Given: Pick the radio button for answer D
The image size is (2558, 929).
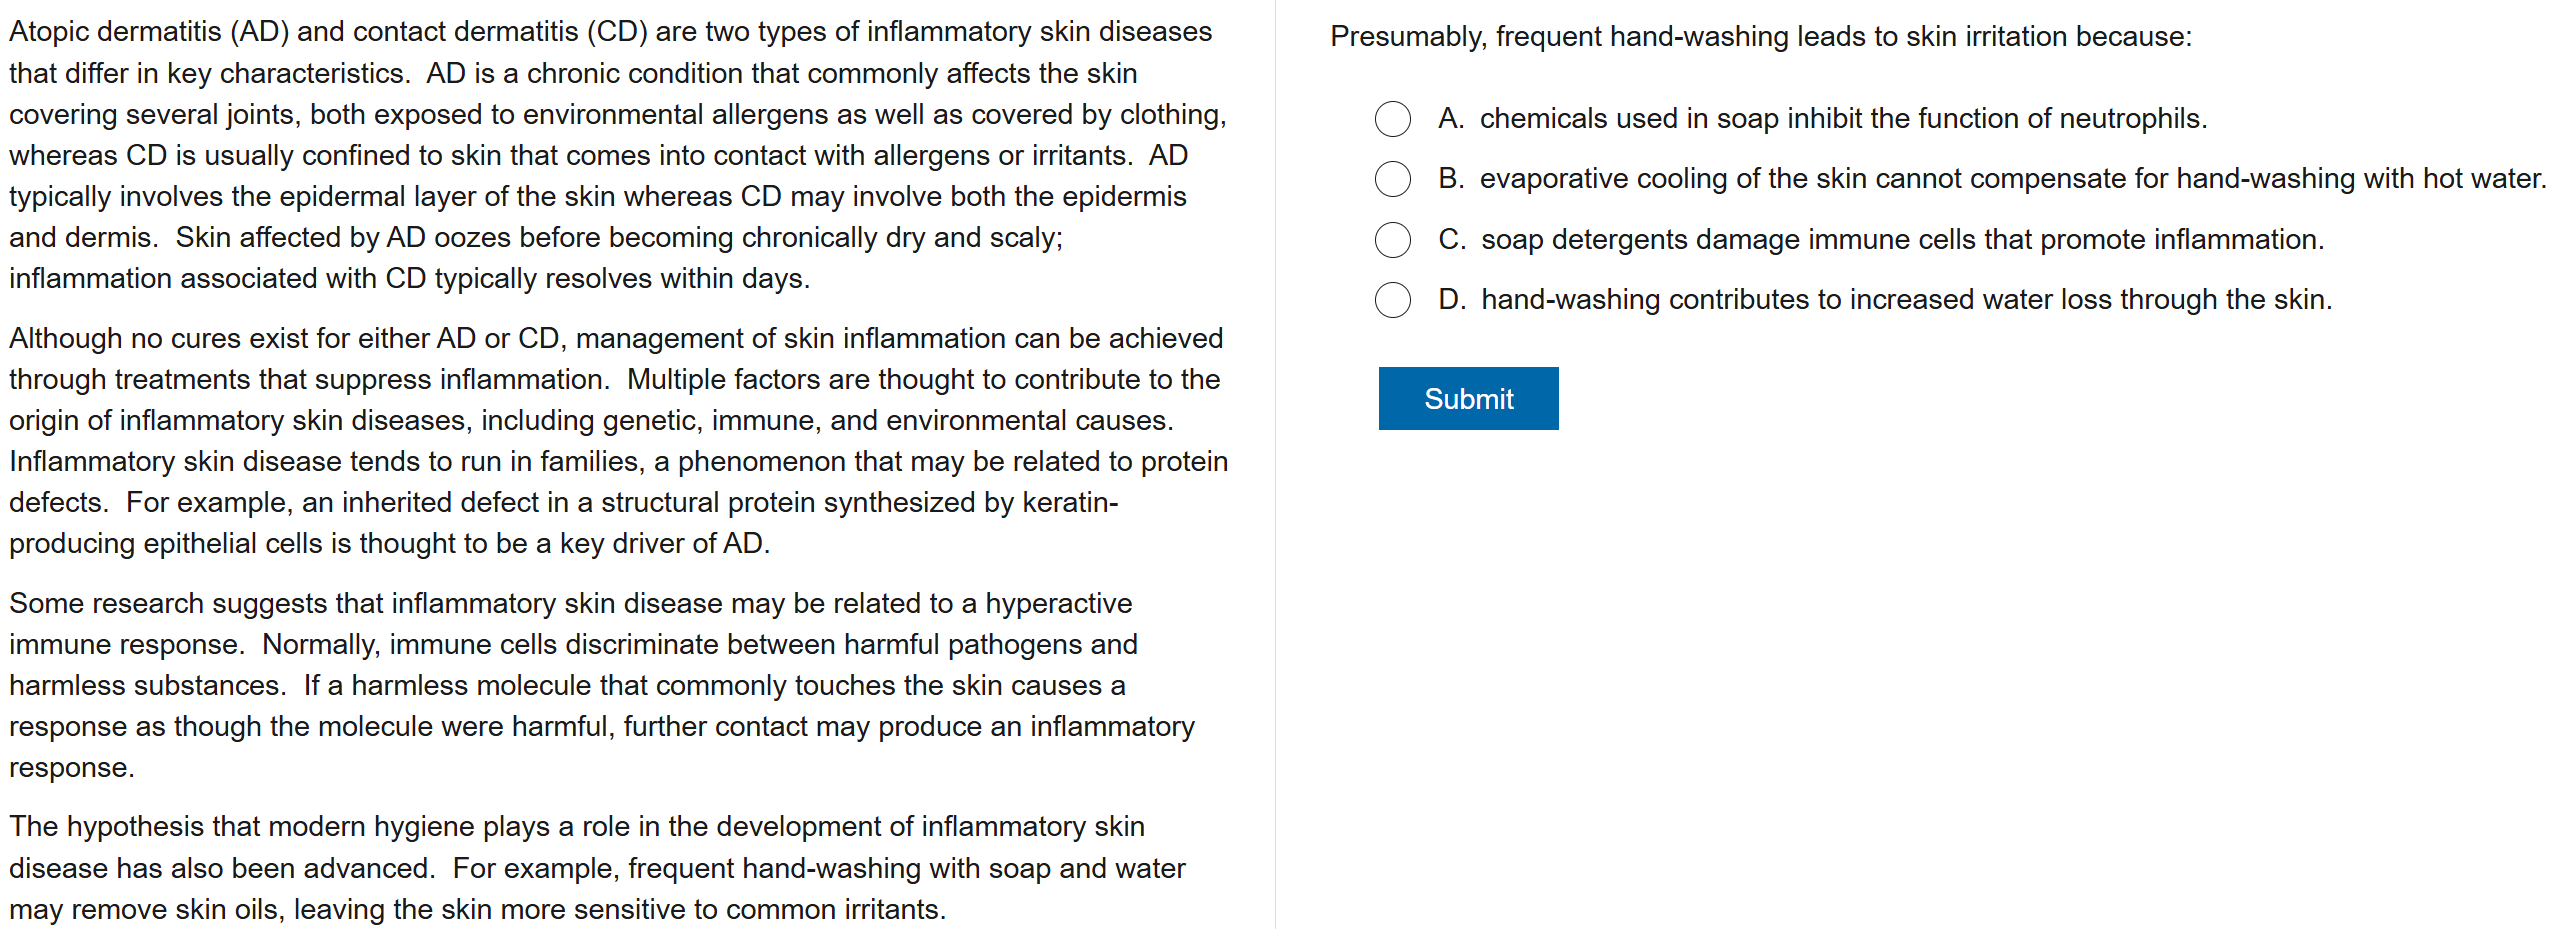Looking at the screenshot, I should click(1392, 300).
